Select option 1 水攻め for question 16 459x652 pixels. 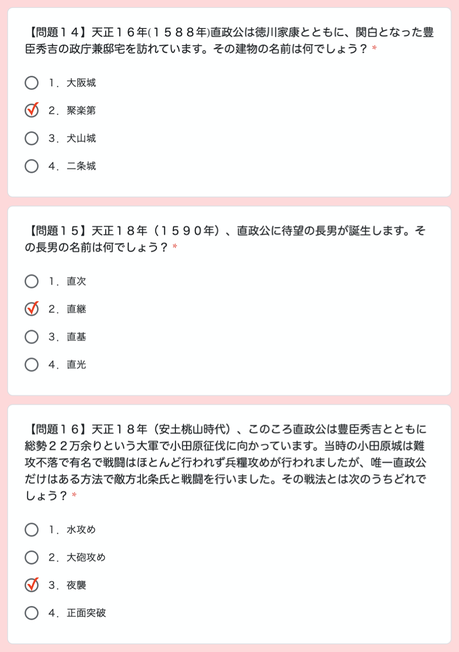(x=32, y=530)
